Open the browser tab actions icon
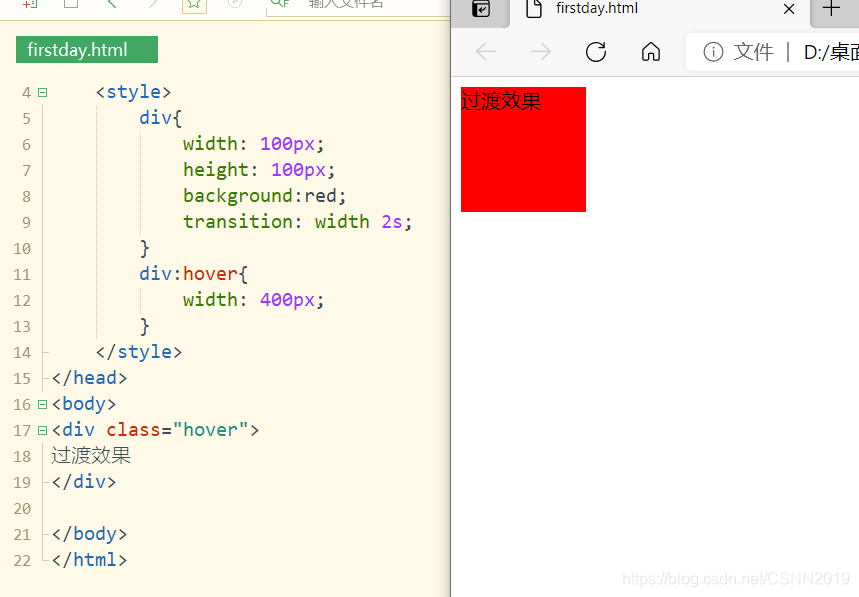This screenshot has height=597, width=859. (x=481, y=9)
